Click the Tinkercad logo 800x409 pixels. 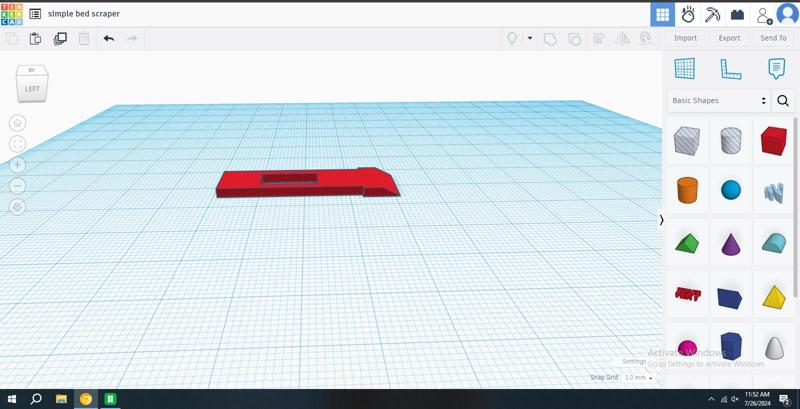pyautogui.click(x=11, y=14)
